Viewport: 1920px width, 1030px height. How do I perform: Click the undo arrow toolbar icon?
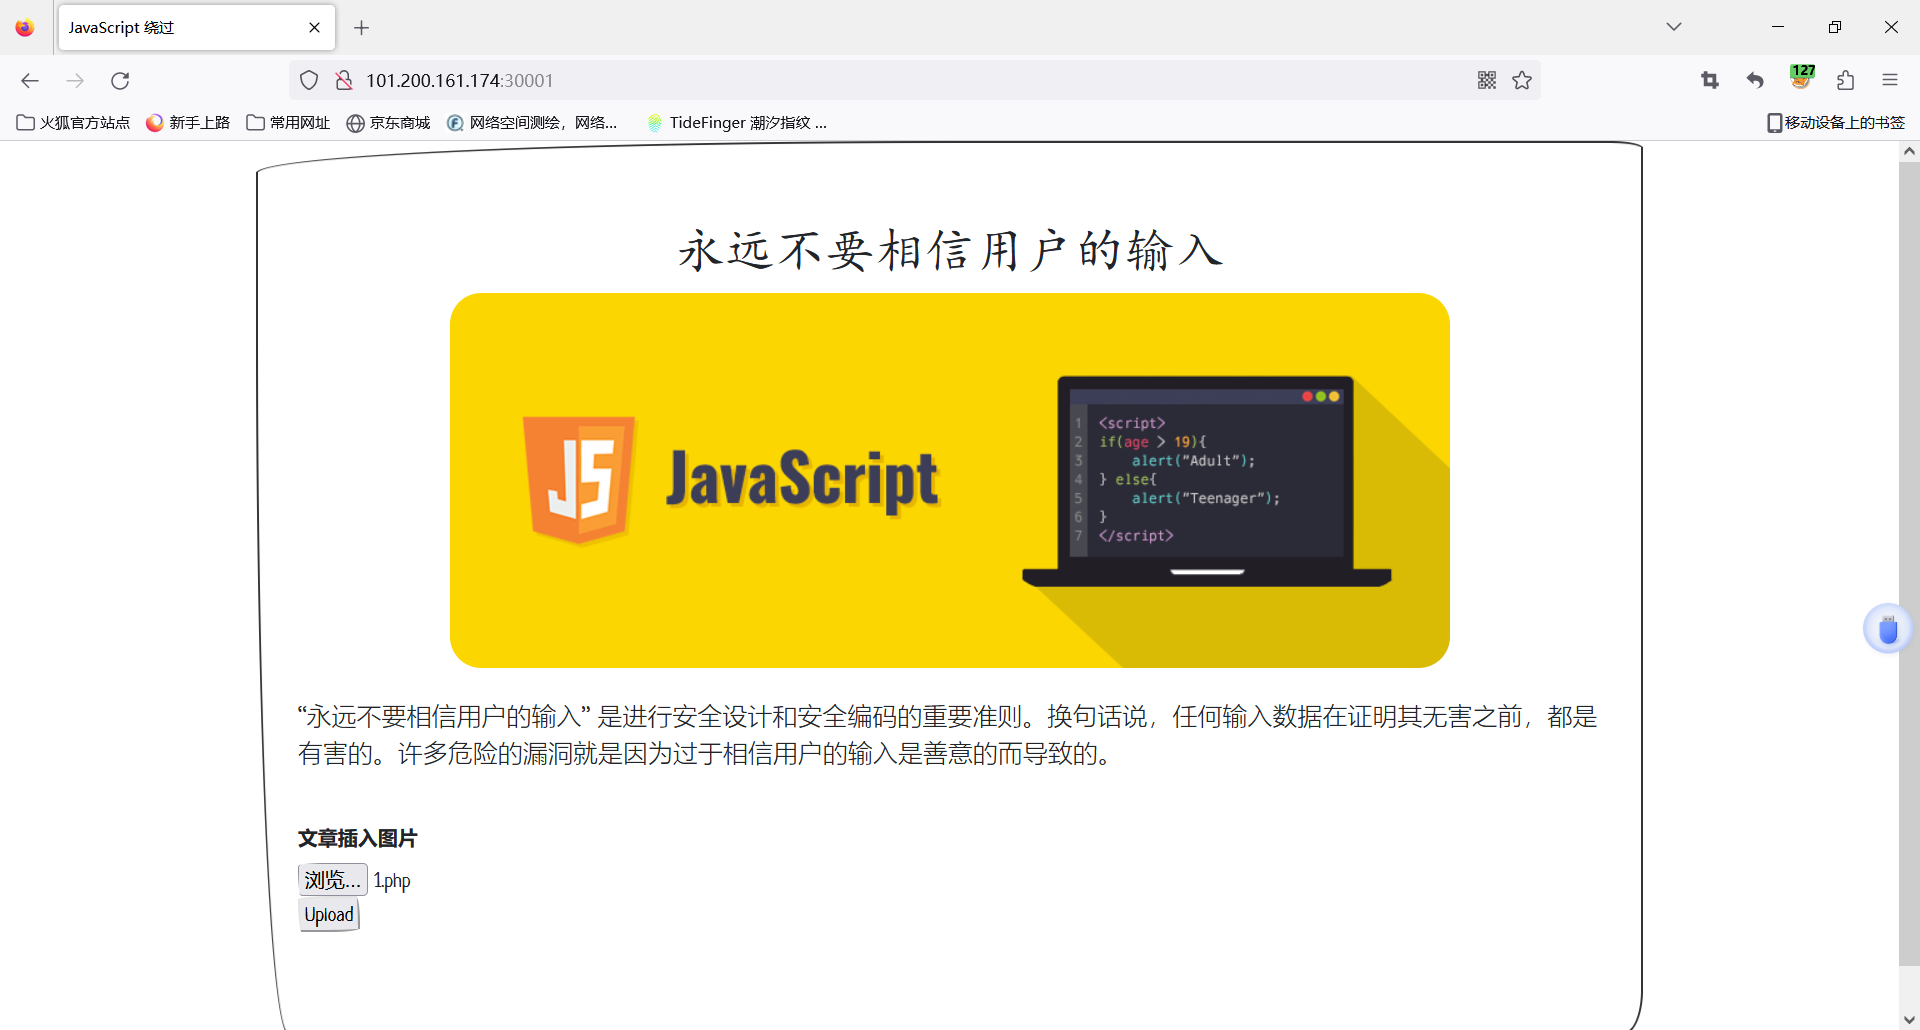point(1755,80)
